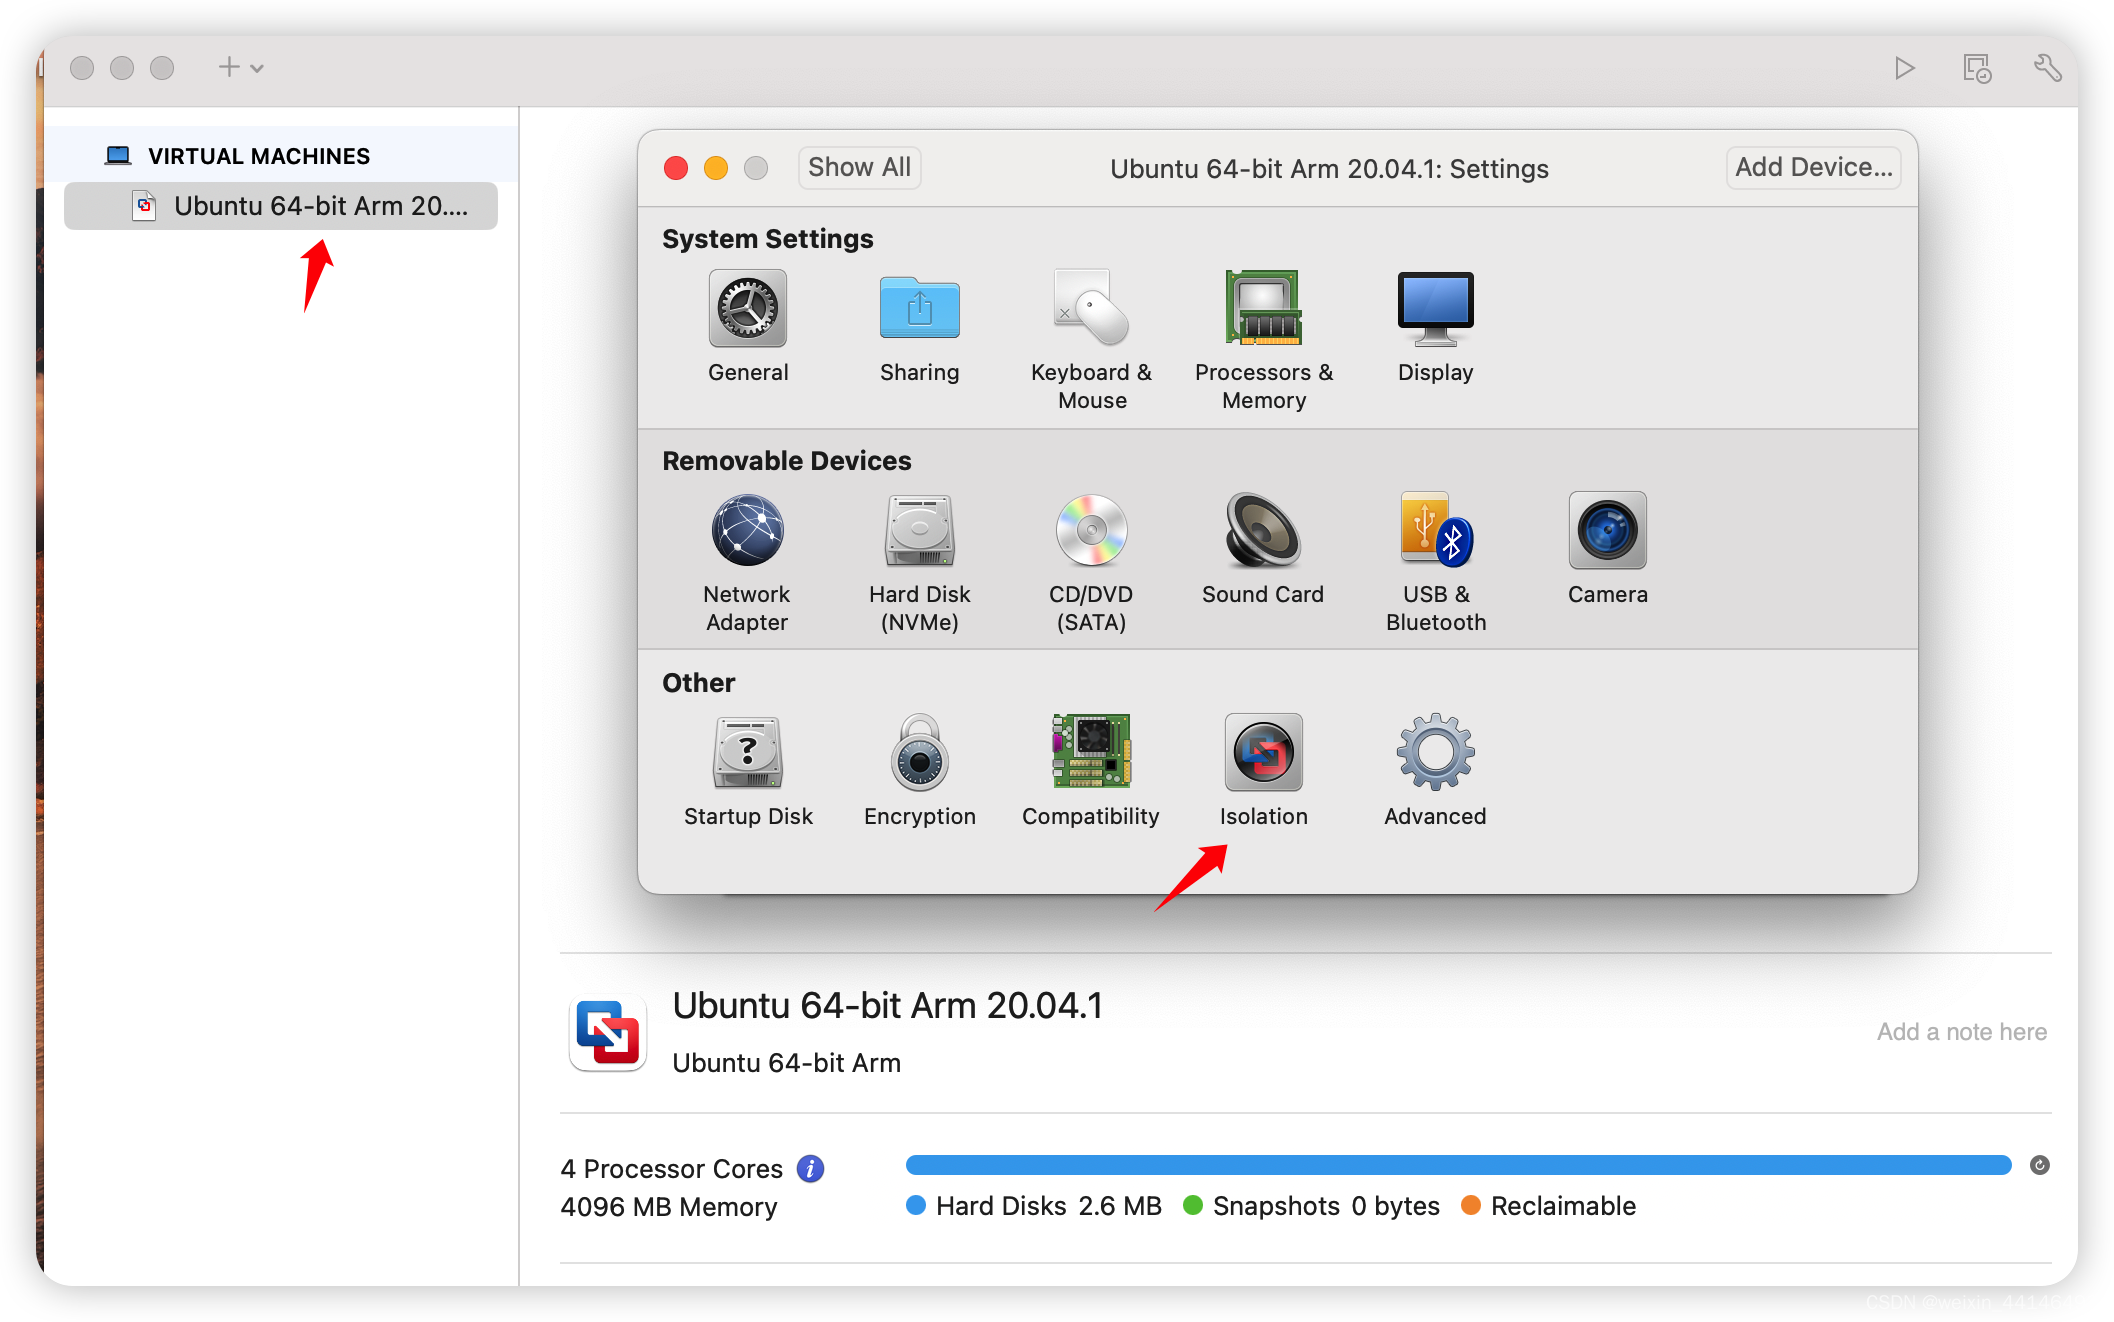The height and width of the screenshot is (1322, 2114).
Task: Click the plus button to add VM
Action: [229, 67]
